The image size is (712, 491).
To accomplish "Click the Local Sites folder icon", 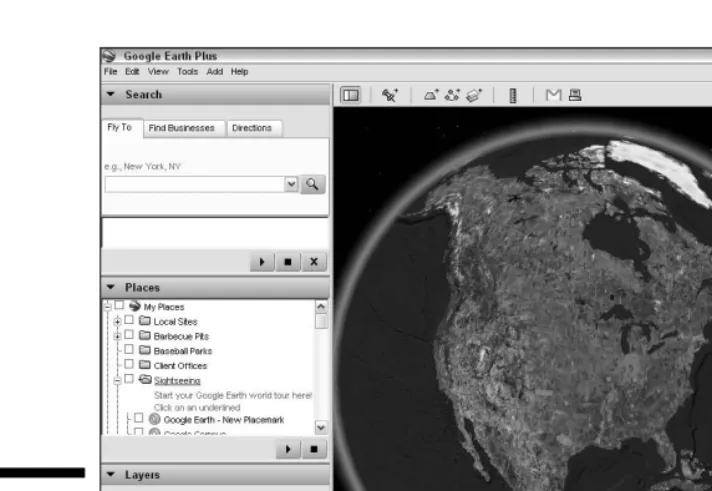I will [145, 321].
